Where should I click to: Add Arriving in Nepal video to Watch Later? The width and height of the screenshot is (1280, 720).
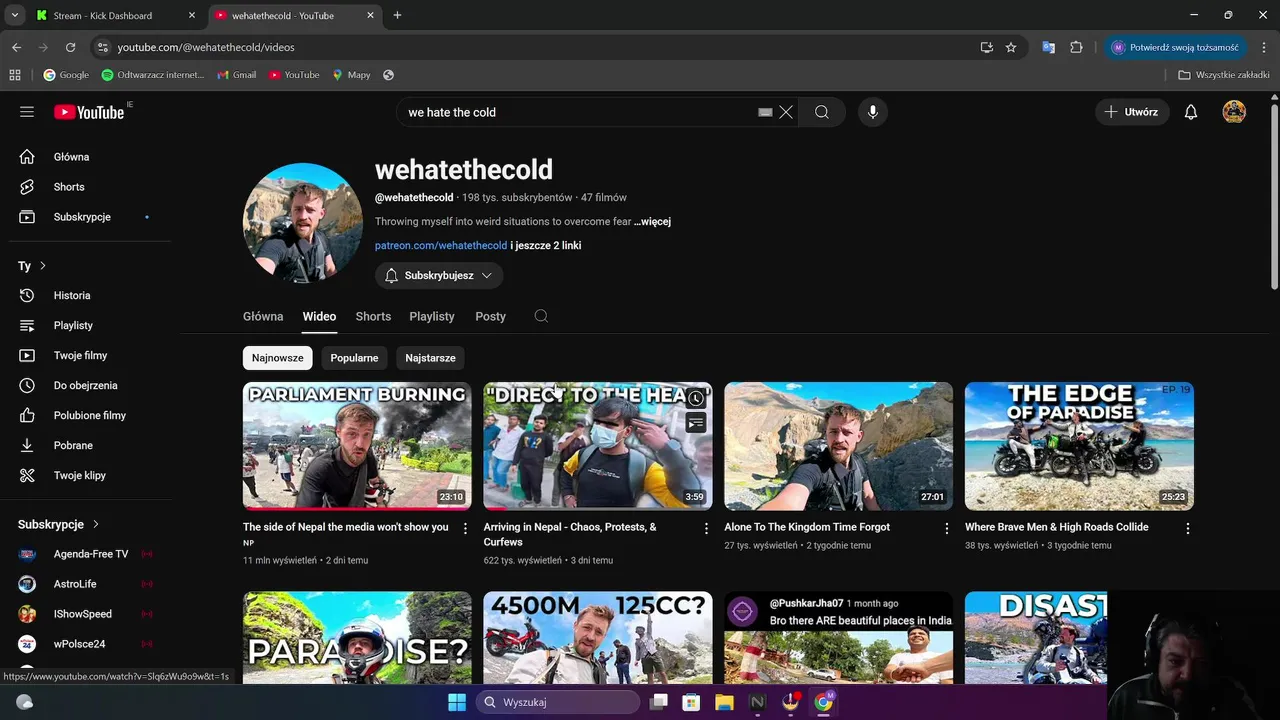pyautogui.click(x=696, y=398)
